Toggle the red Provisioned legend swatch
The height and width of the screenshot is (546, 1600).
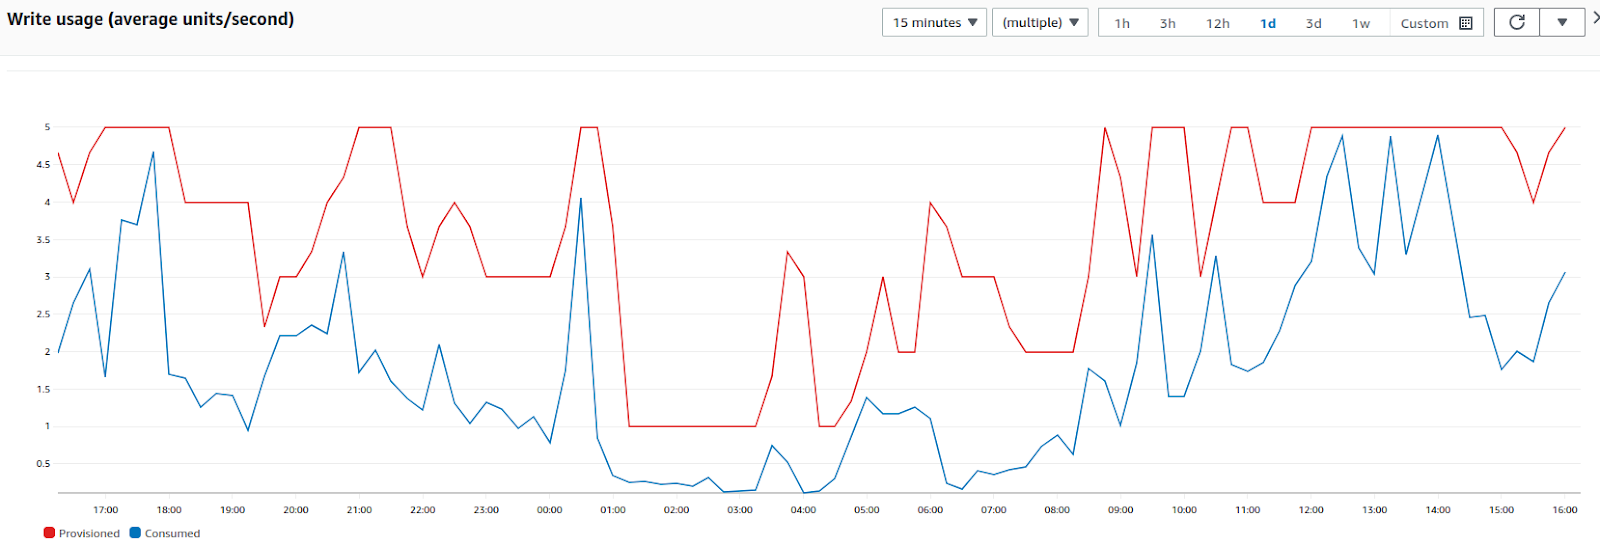coord(49,533)
